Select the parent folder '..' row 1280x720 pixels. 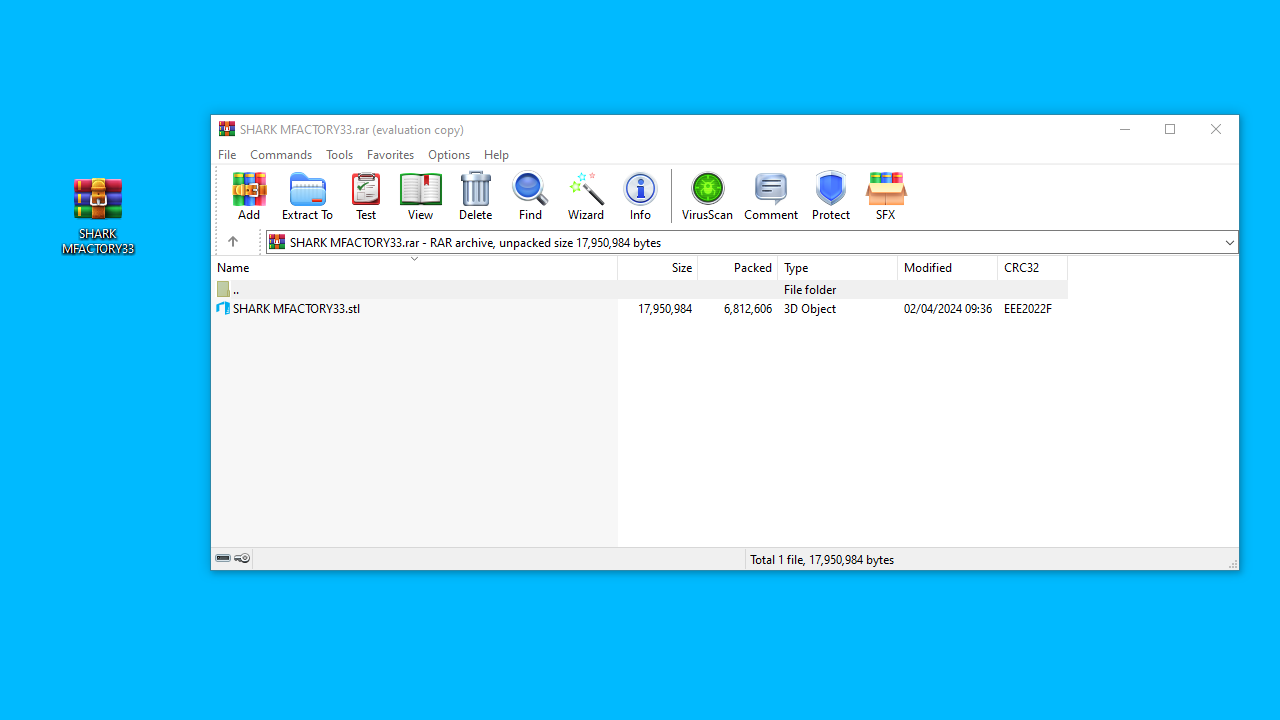point(641,289)
